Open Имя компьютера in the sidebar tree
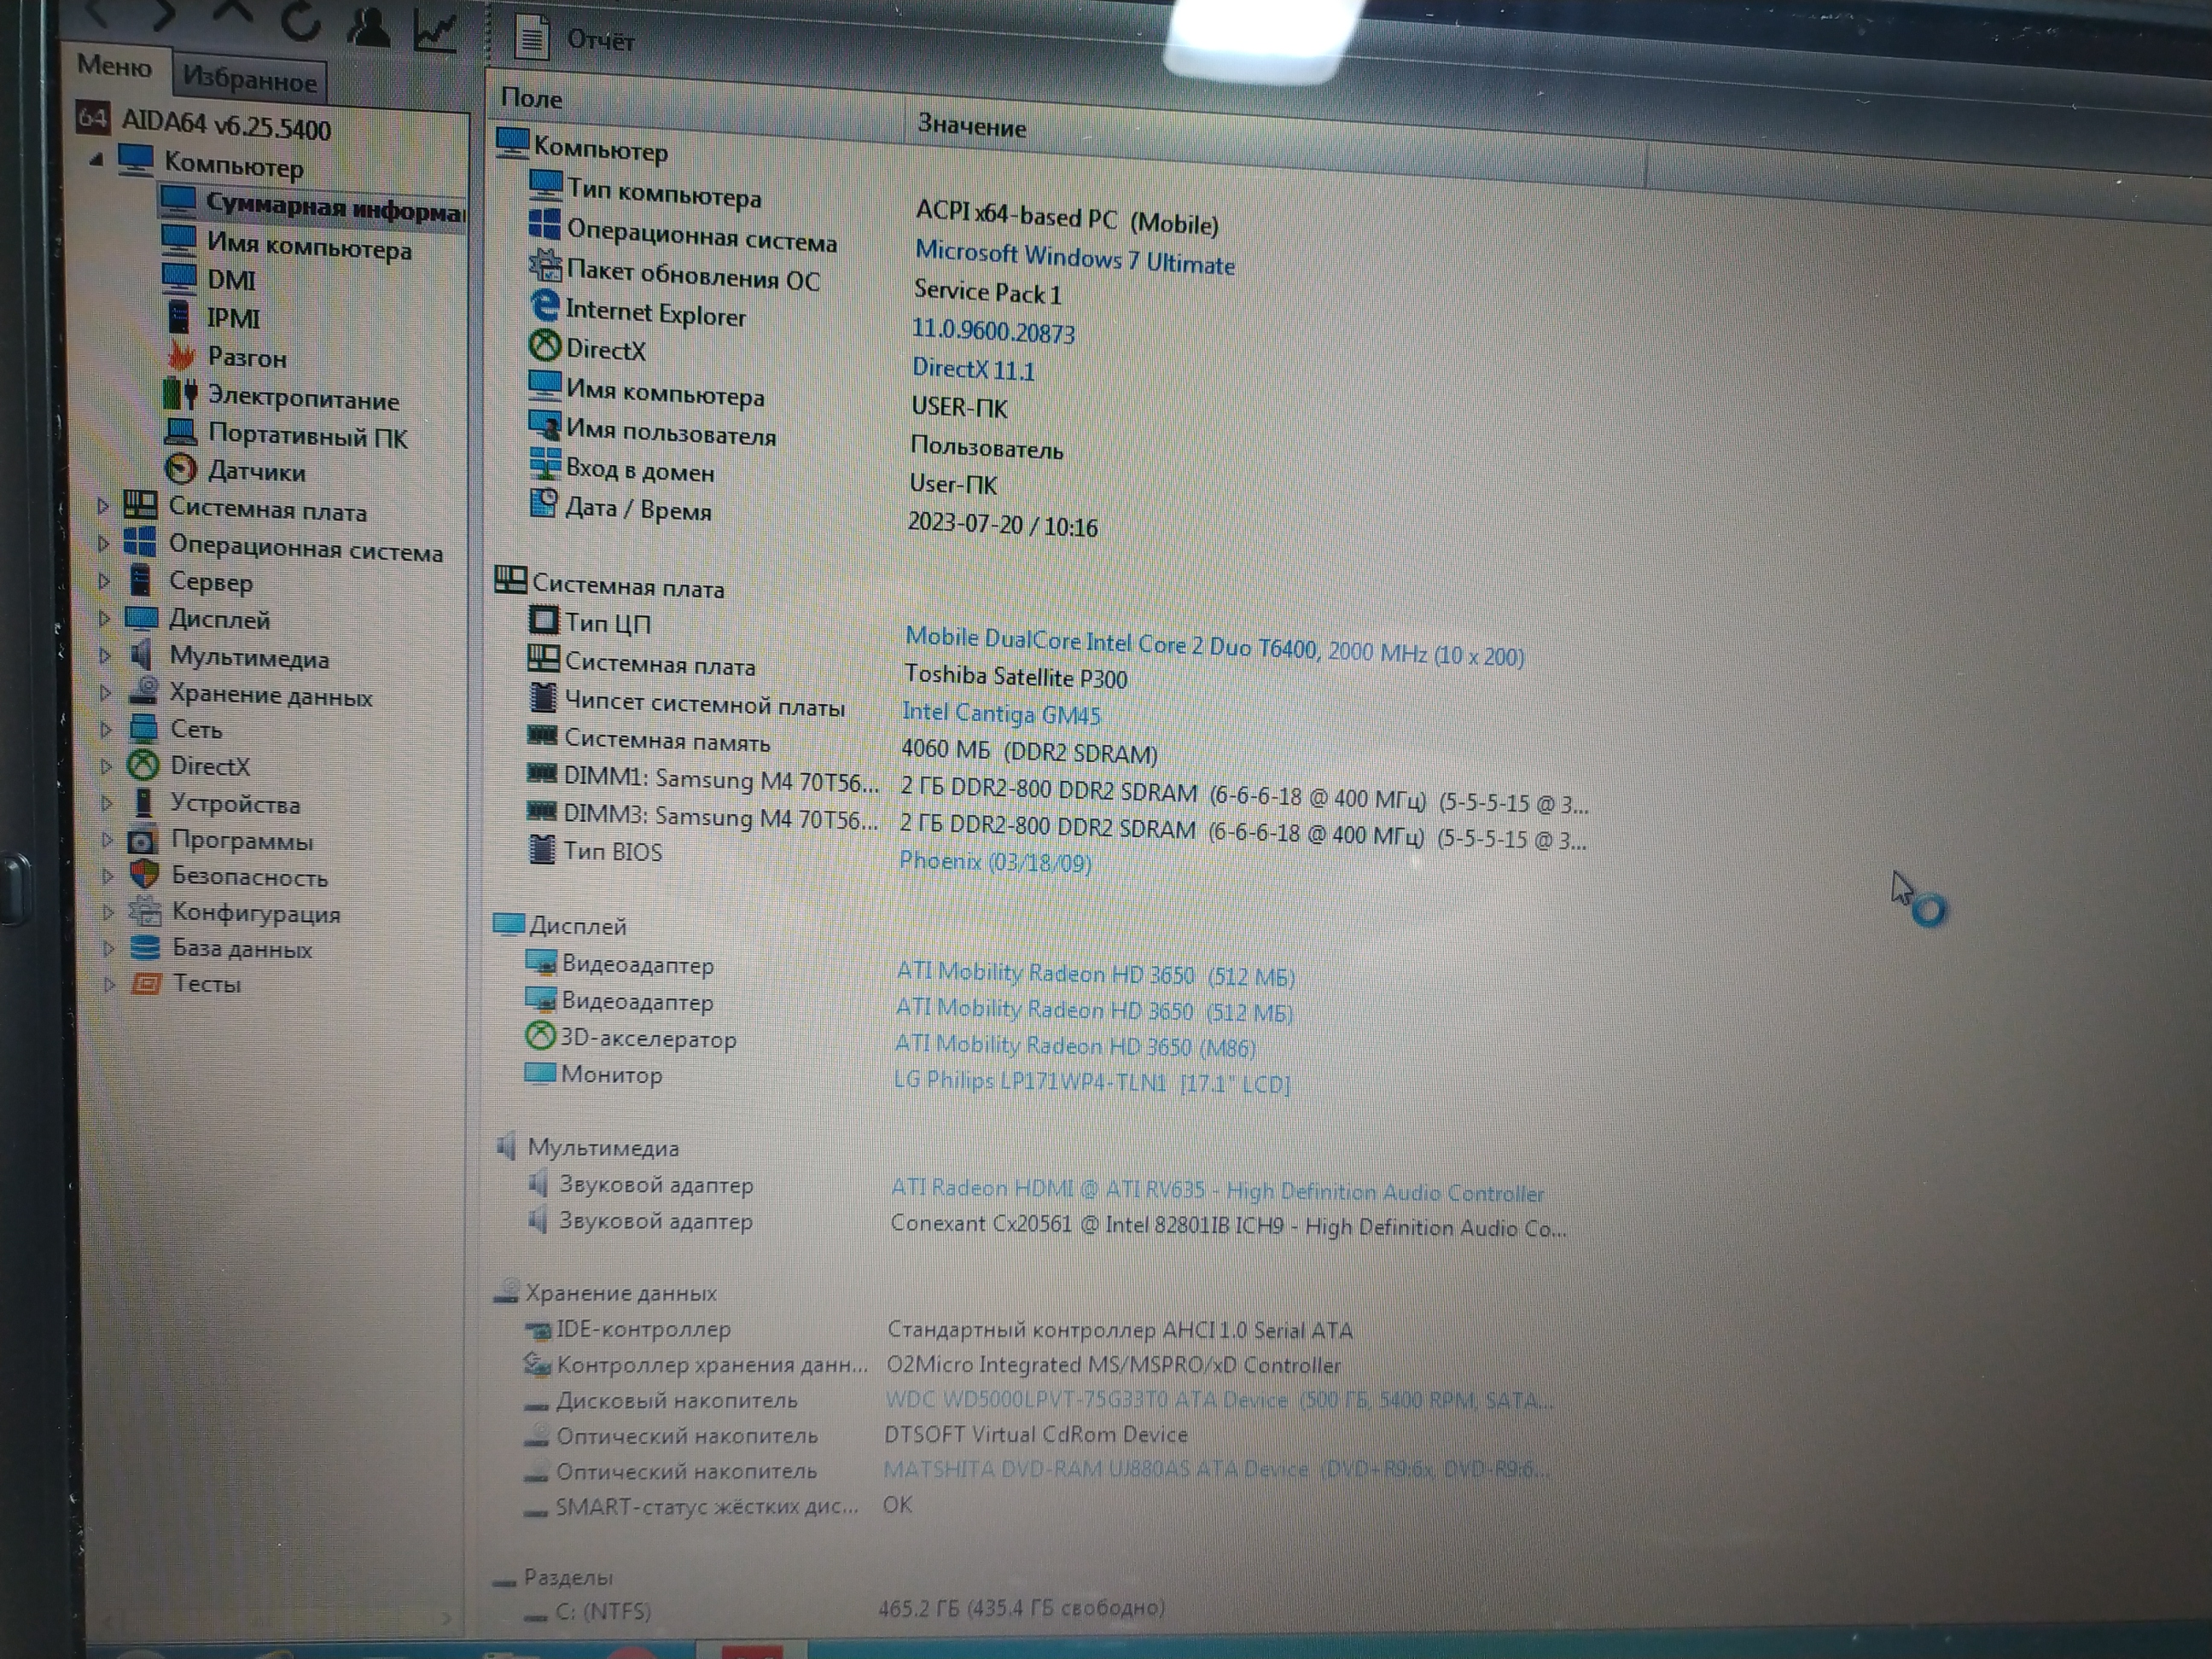2212x1659 pixels. [x=309, y=245]
